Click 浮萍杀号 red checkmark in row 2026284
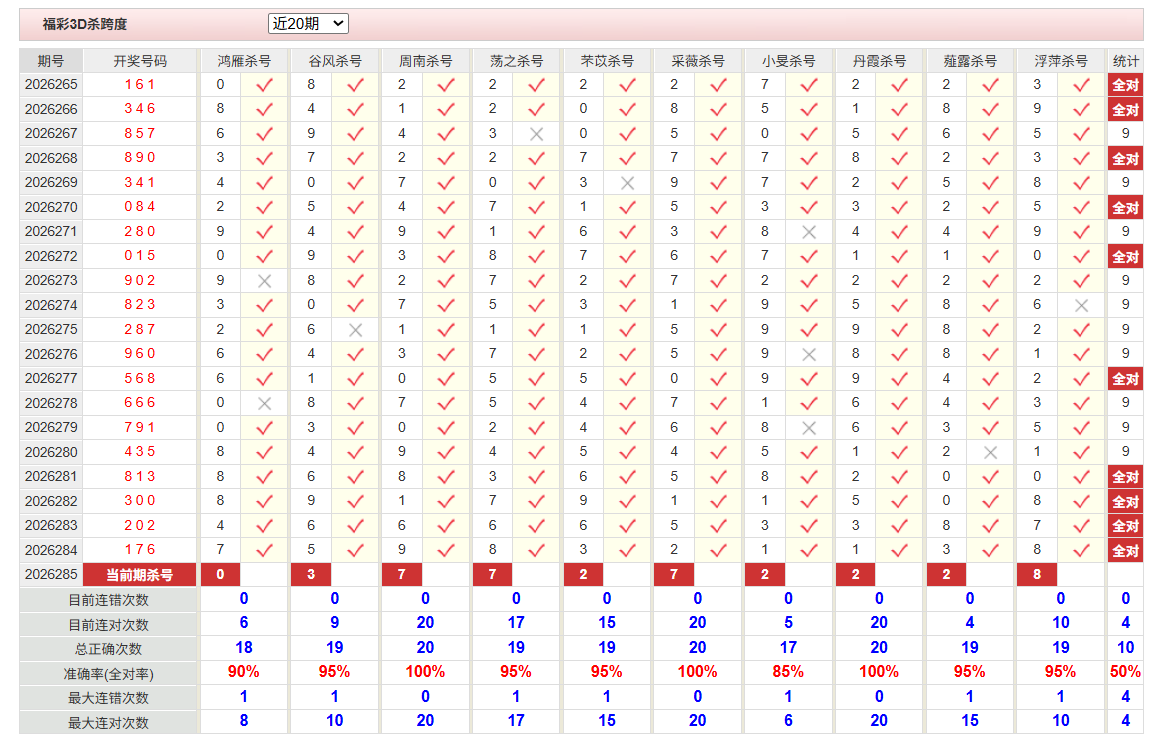Image resolution: width=1160 pixels, height=754 pixels. 1081,550
